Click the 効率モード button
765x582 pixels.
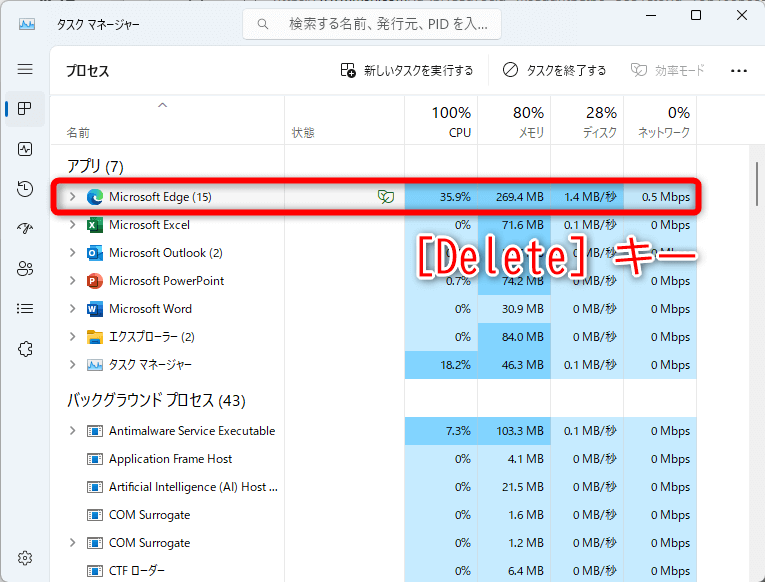tap(667, 71)
